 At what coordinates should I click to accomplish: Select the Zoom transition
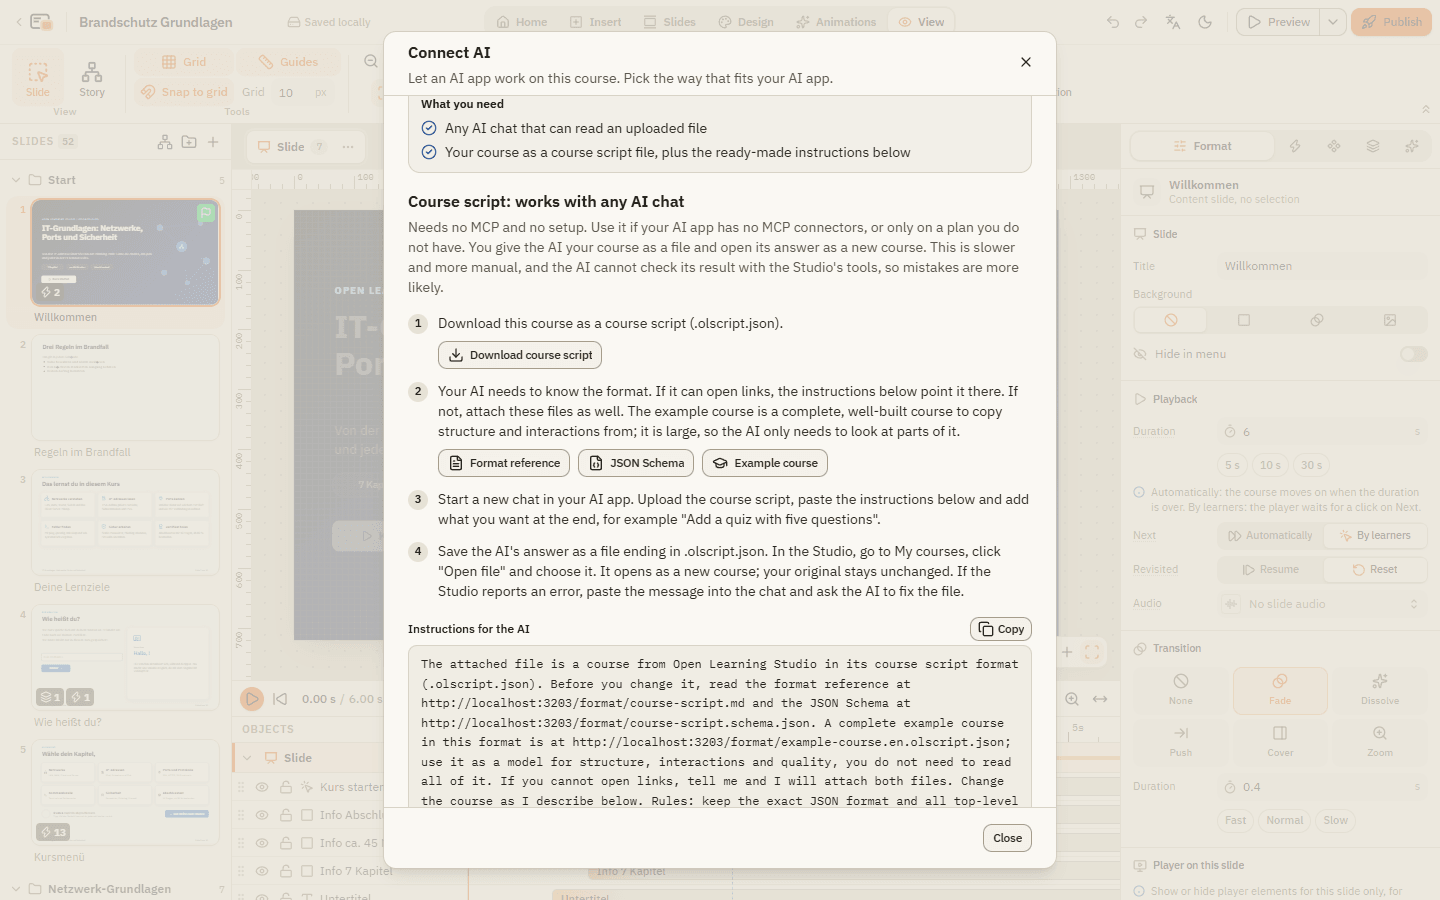[x=1380, y=742]
